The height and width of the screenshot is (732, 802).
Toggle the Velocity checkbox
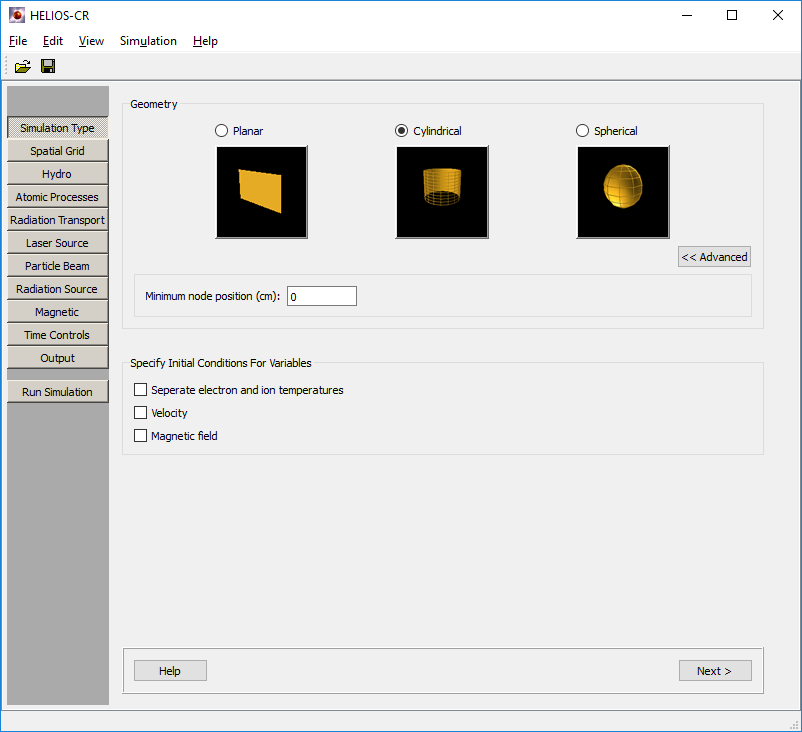141,413
